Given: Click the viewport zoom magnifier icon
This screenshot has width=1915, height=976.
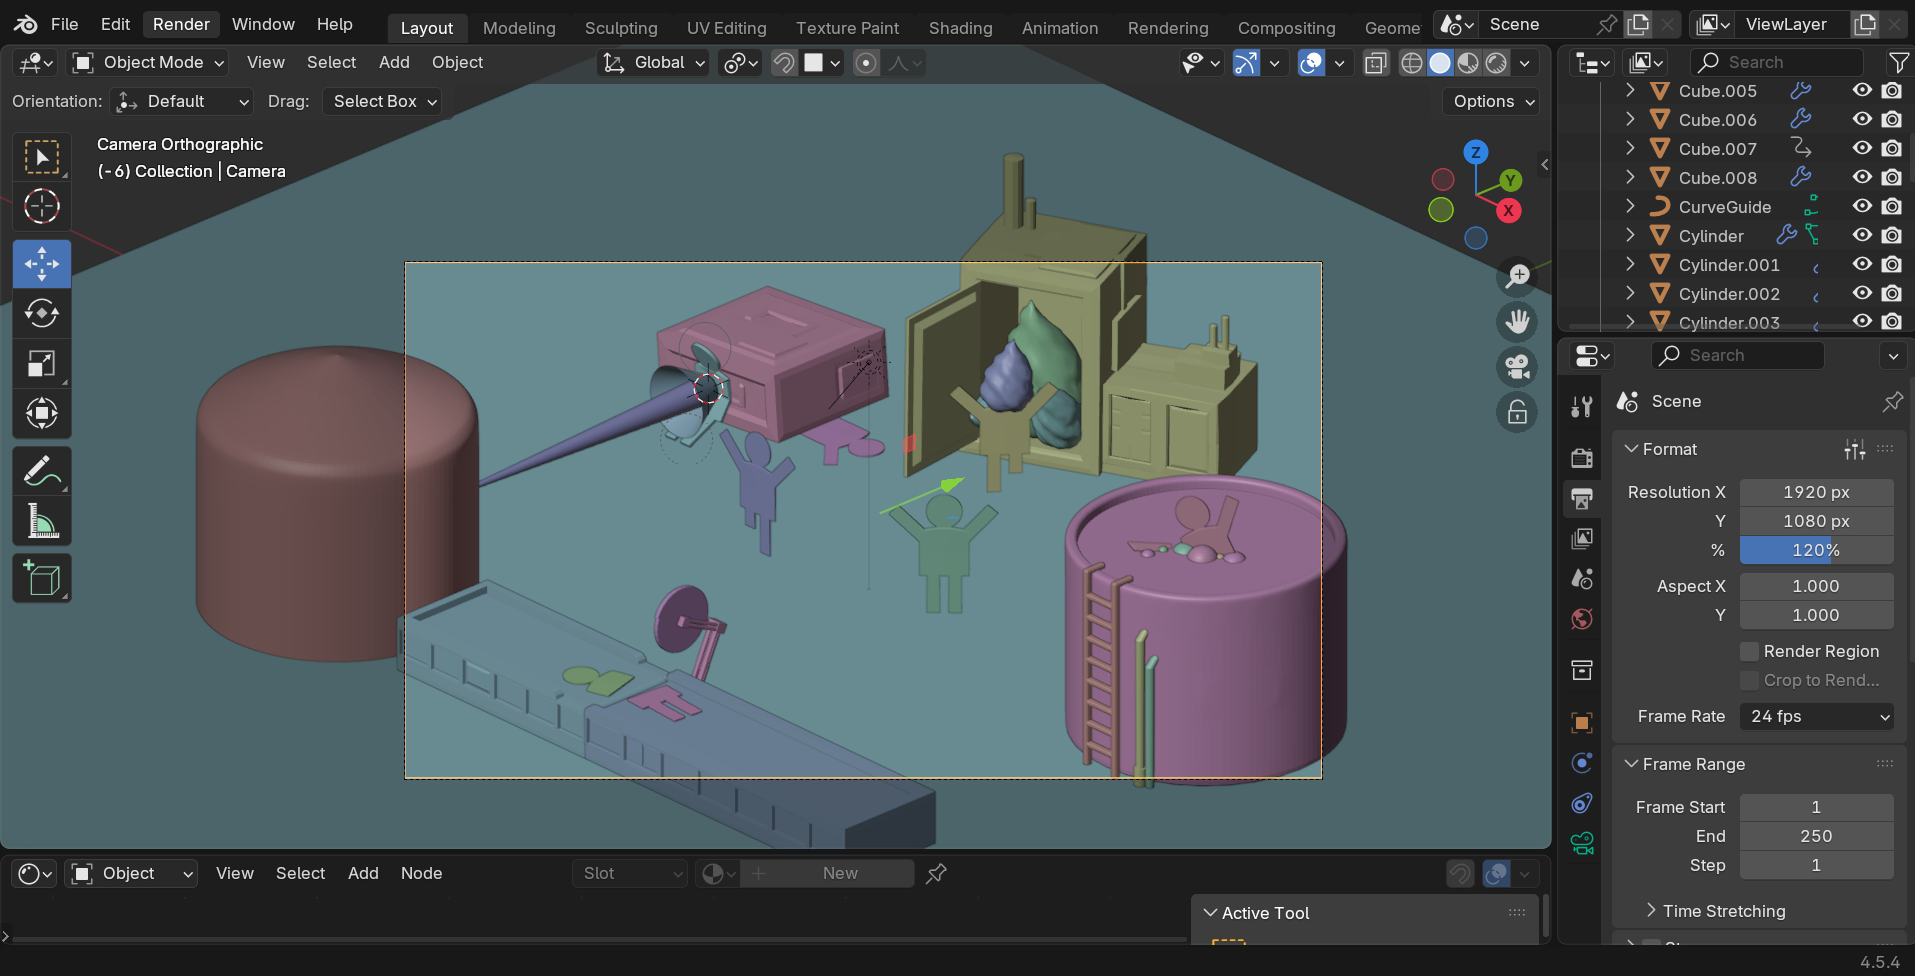Looking at the screenshot, I should point(1517,276).
